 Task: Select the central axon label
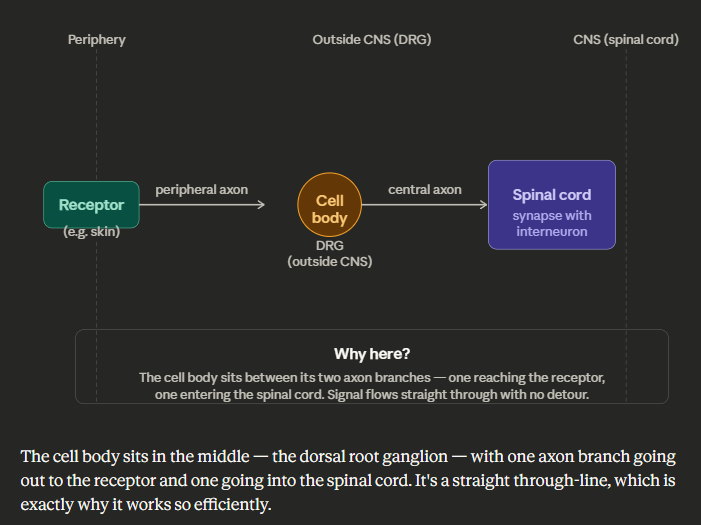click(x=425, y=189)
